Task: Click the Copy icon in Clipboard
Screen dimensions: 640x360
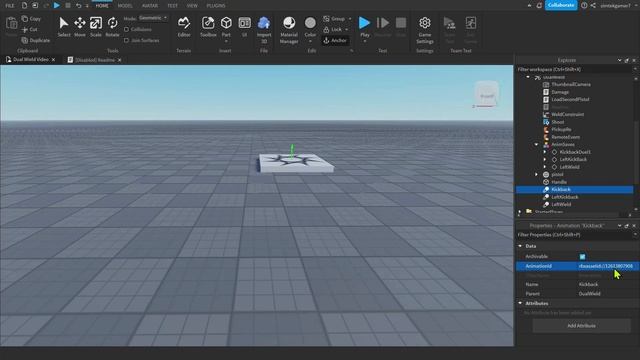Action: click(25, 18)
